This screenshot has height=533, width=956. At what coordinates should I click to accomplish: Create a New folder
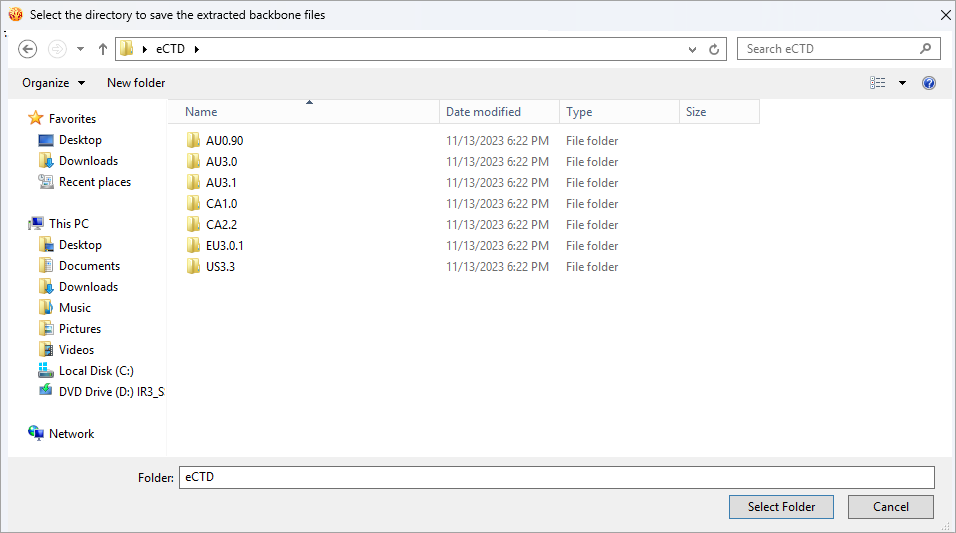pyautogui.click(x=136, y=83)
